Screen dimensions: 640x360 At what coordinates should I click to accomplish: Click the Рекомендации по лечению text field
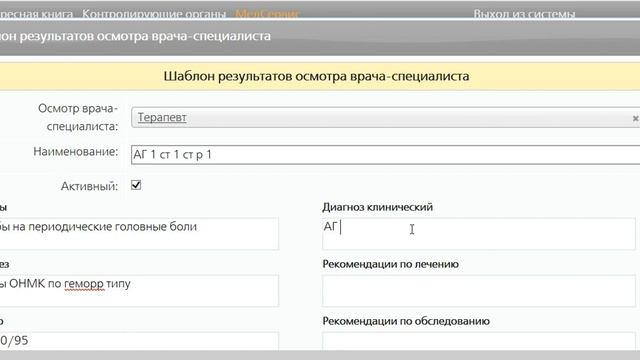pyautogui.click(x=479, y=291)
